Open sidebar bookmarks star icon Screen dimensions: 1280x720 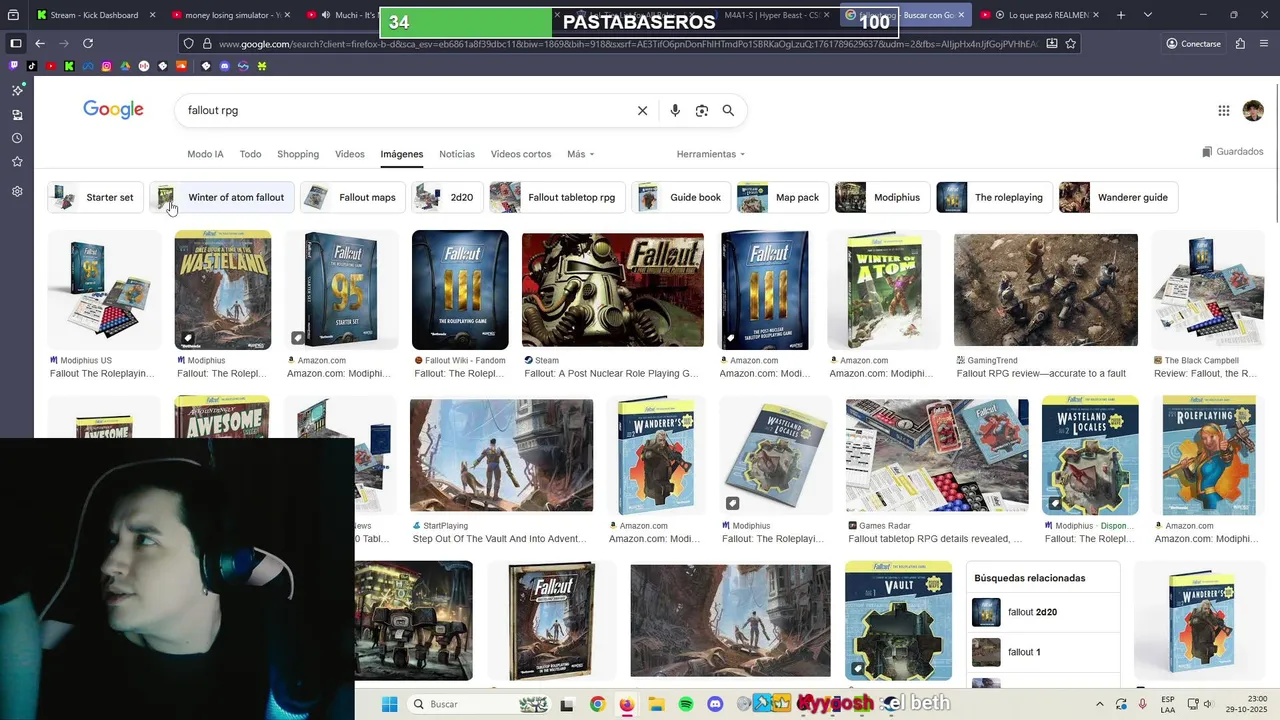tap(17, 162)
